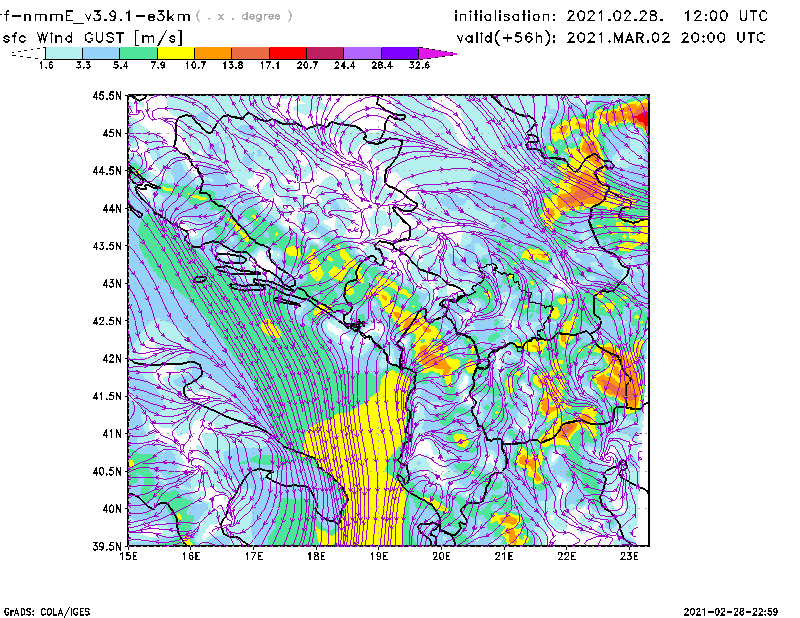Click the '43.5N' latitude label

[x=107, y=246]
